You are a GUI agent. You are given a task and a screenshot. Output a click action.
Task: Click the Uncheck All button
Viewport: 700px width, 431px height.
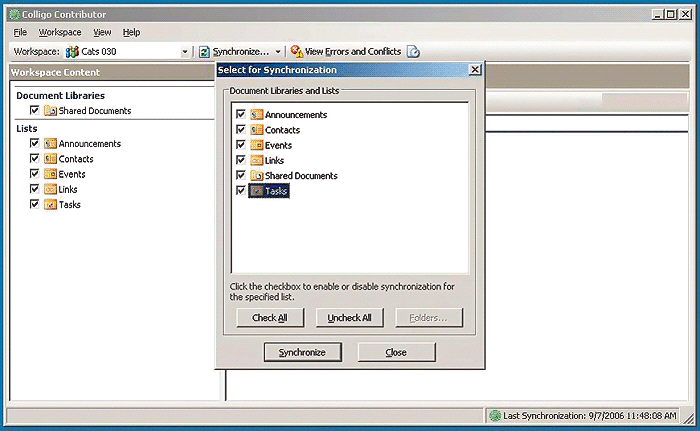click(350, 318)
